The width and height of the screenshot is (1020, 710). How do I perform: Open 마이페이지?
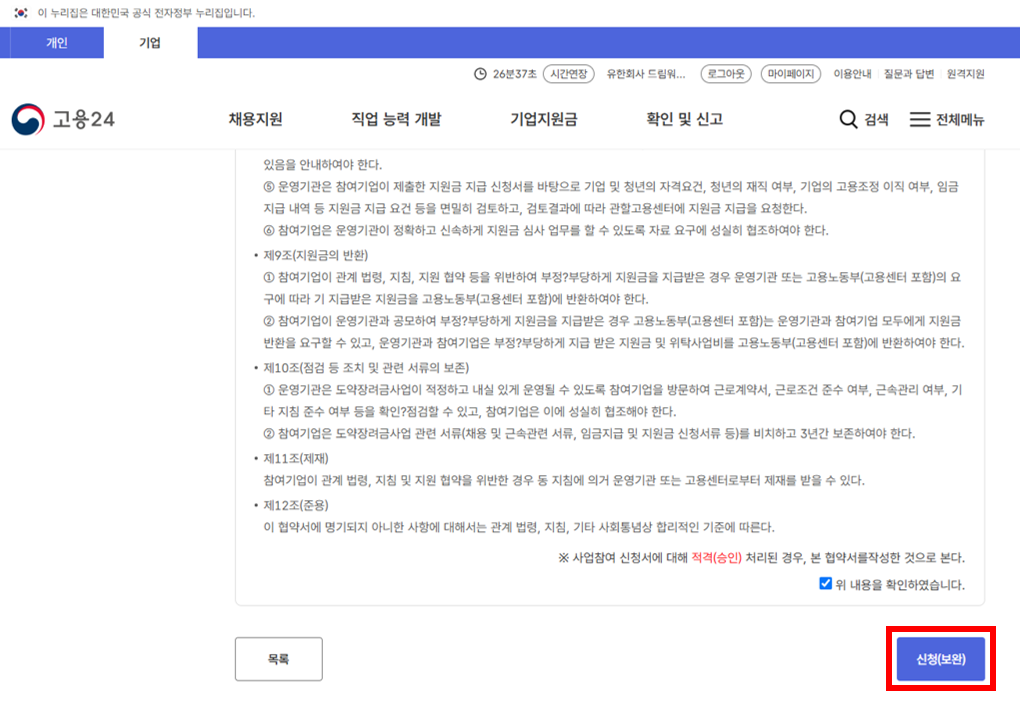791,74
